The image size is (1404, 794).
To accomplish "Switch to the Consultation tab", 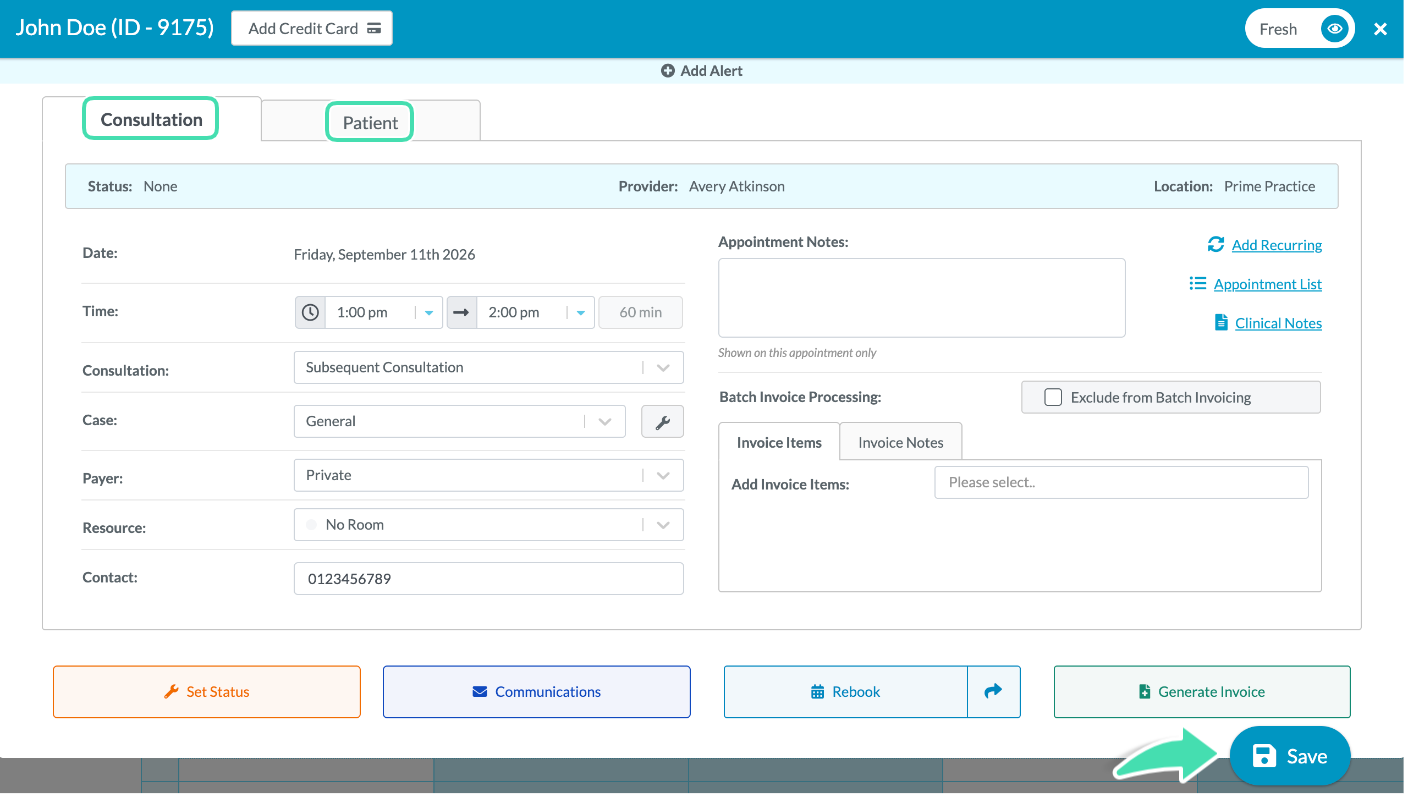I will tap(152, 119).
